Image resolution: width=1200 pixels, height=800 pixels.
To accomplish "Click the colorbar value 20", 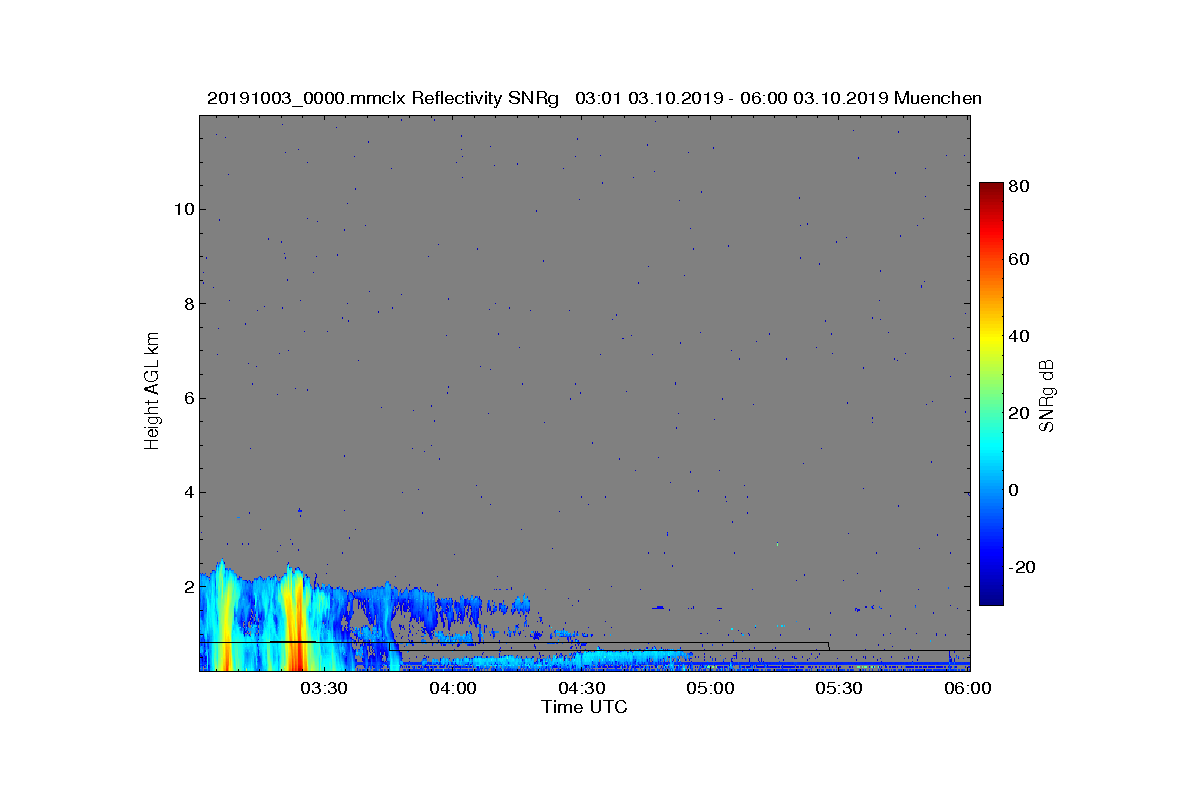I will [x=1020, y=413].
